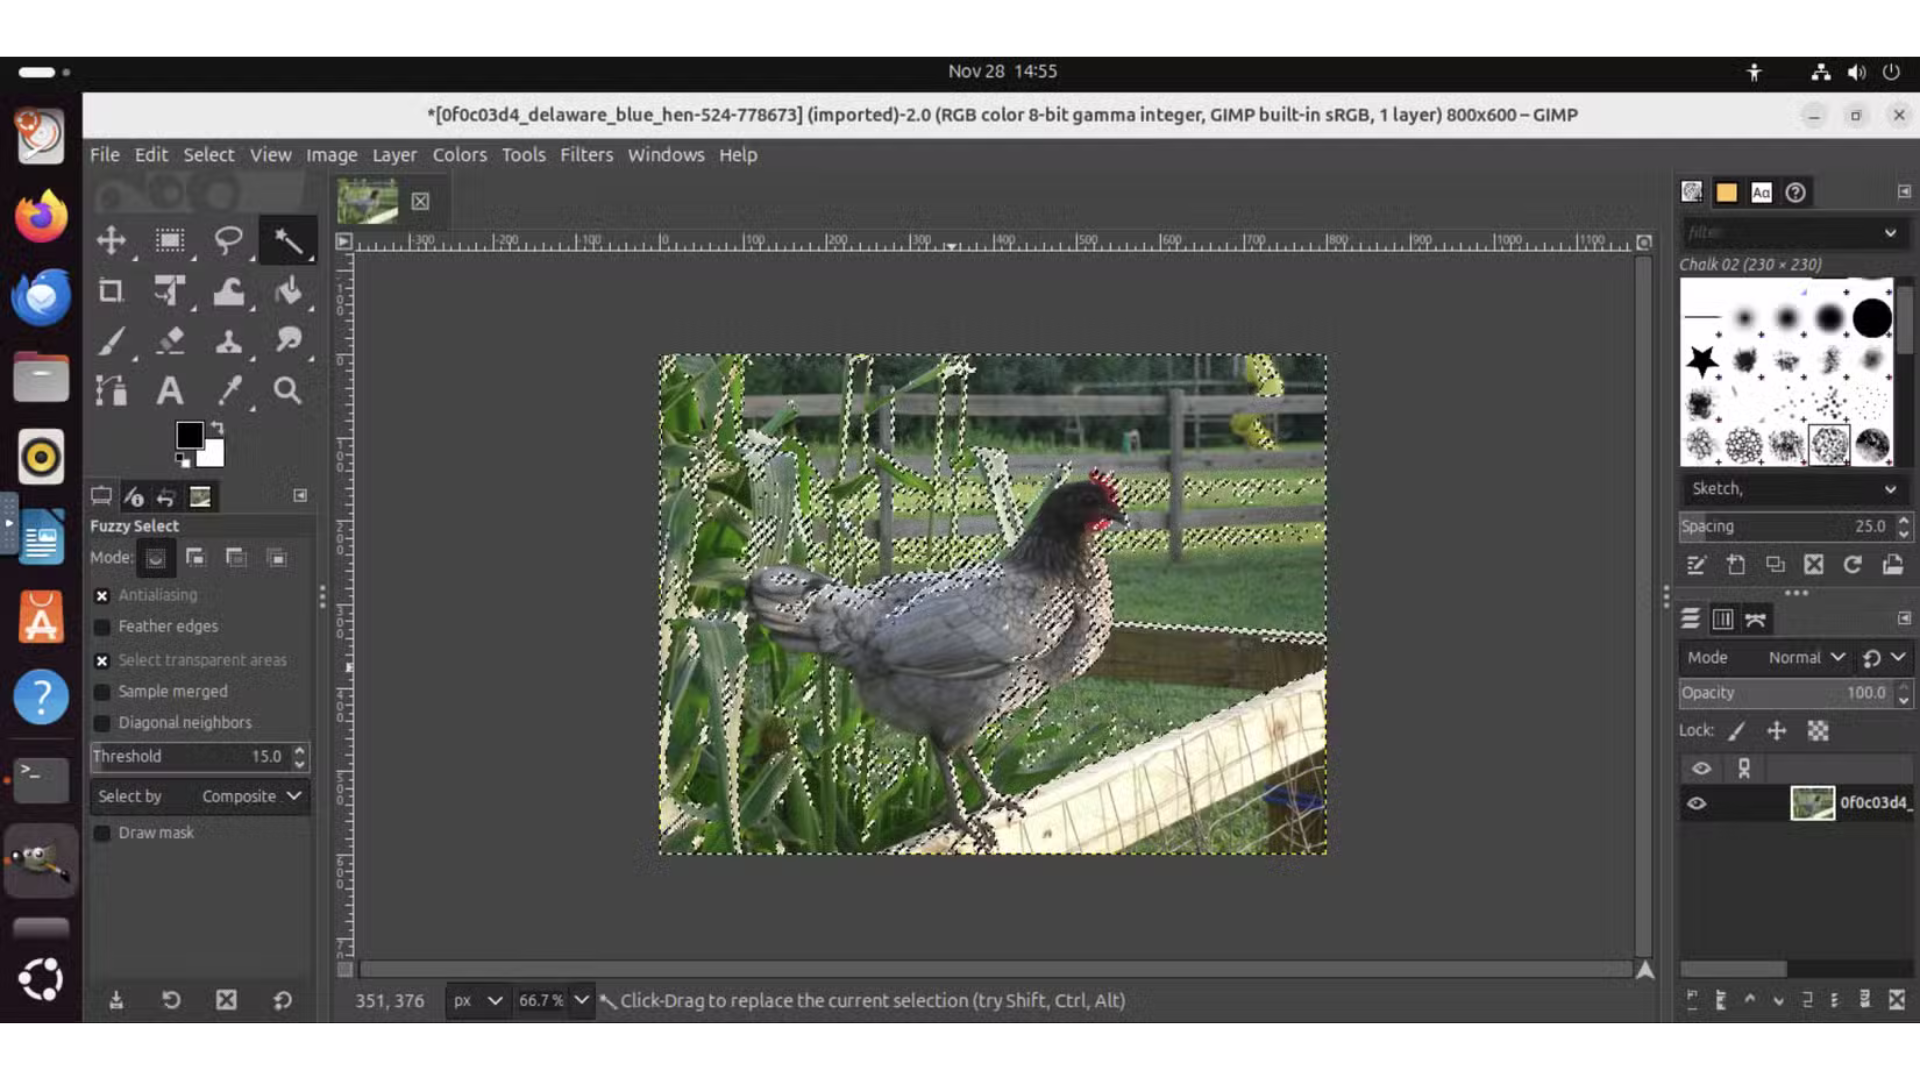1920x1080 pixels.
Task: Select the Move tool
Action: 111,240
